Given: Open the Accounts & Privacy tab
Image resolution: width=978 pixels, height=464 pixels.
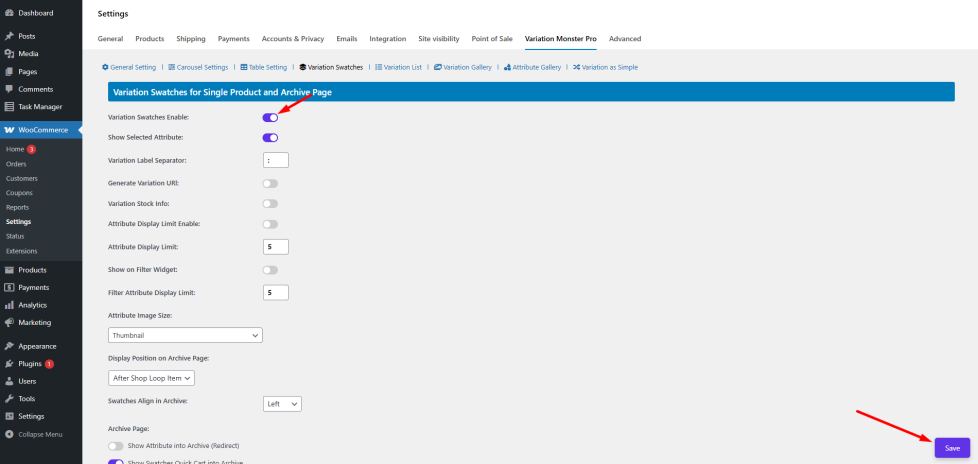Looking at the screenshot, I should (293, 39).
